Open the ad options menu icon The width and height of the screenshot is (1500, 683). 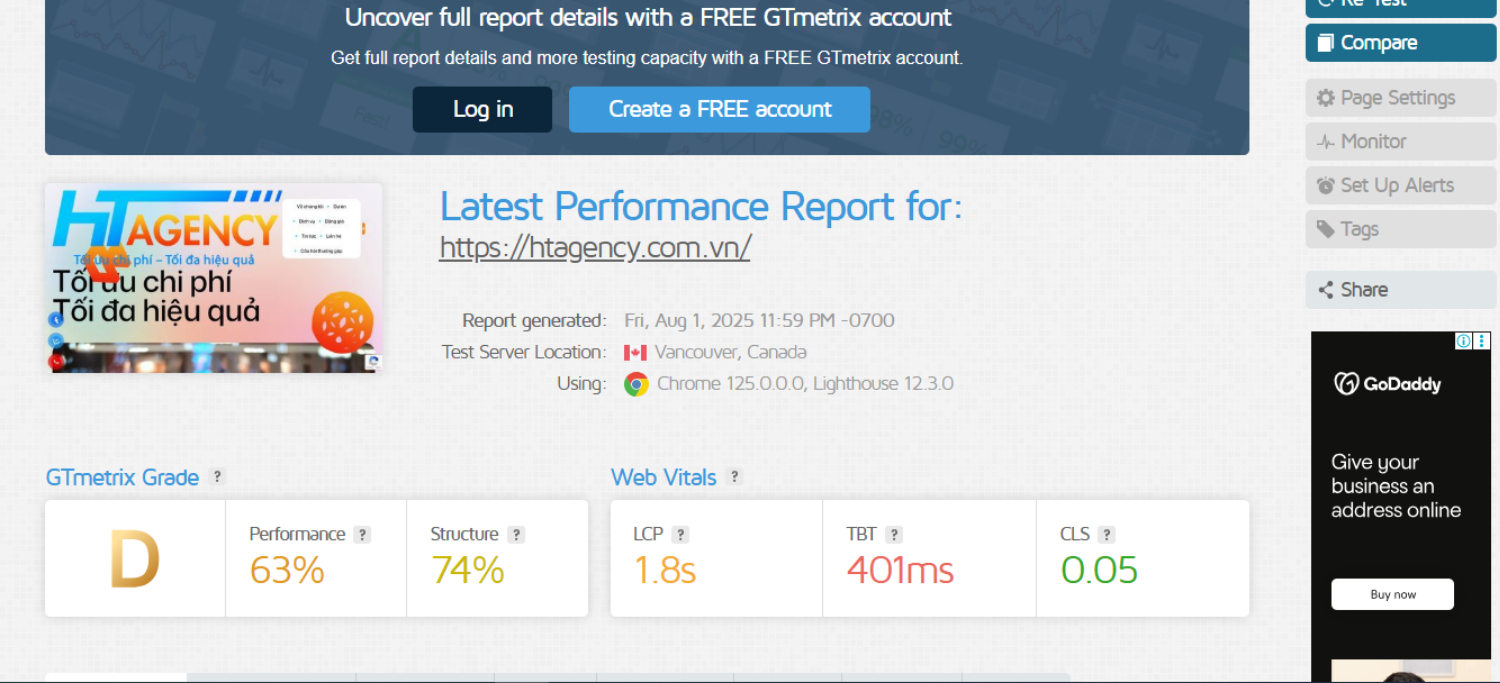pos(1482,341)
